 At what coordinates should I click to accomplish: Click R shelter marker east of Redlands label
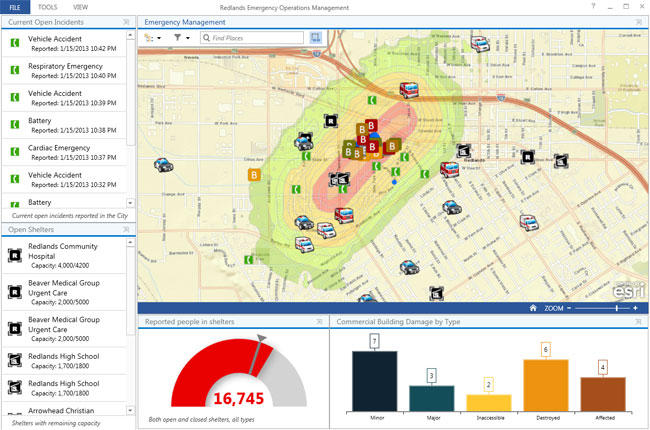[527, 157]
